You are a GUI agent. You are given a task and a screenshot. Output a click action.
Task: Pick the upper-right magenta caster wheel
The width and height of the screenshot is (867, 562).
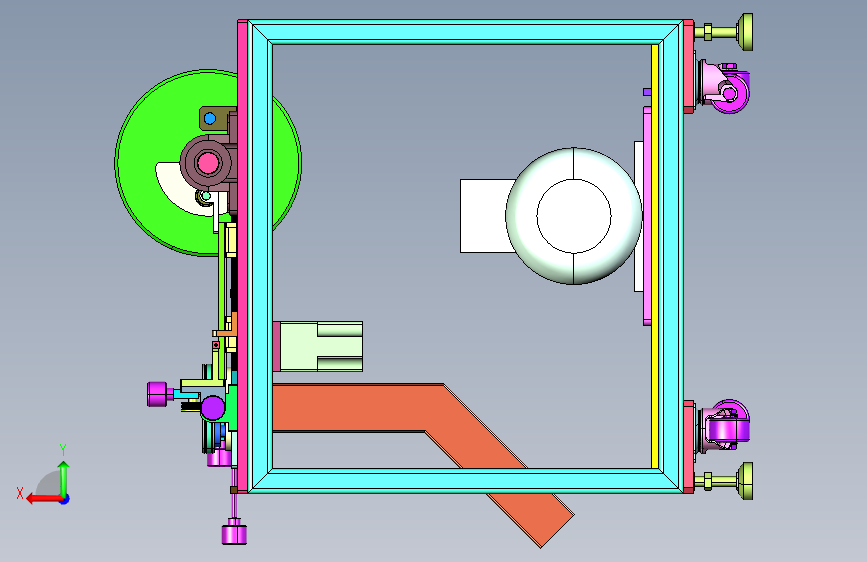729,93
